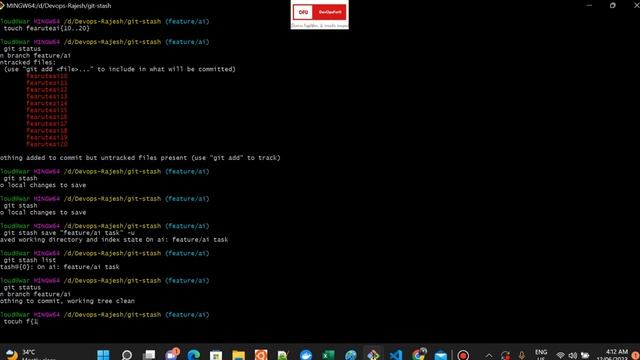
Task: Open Docker Desktop whale icon
Action: (x=306, y=355)
